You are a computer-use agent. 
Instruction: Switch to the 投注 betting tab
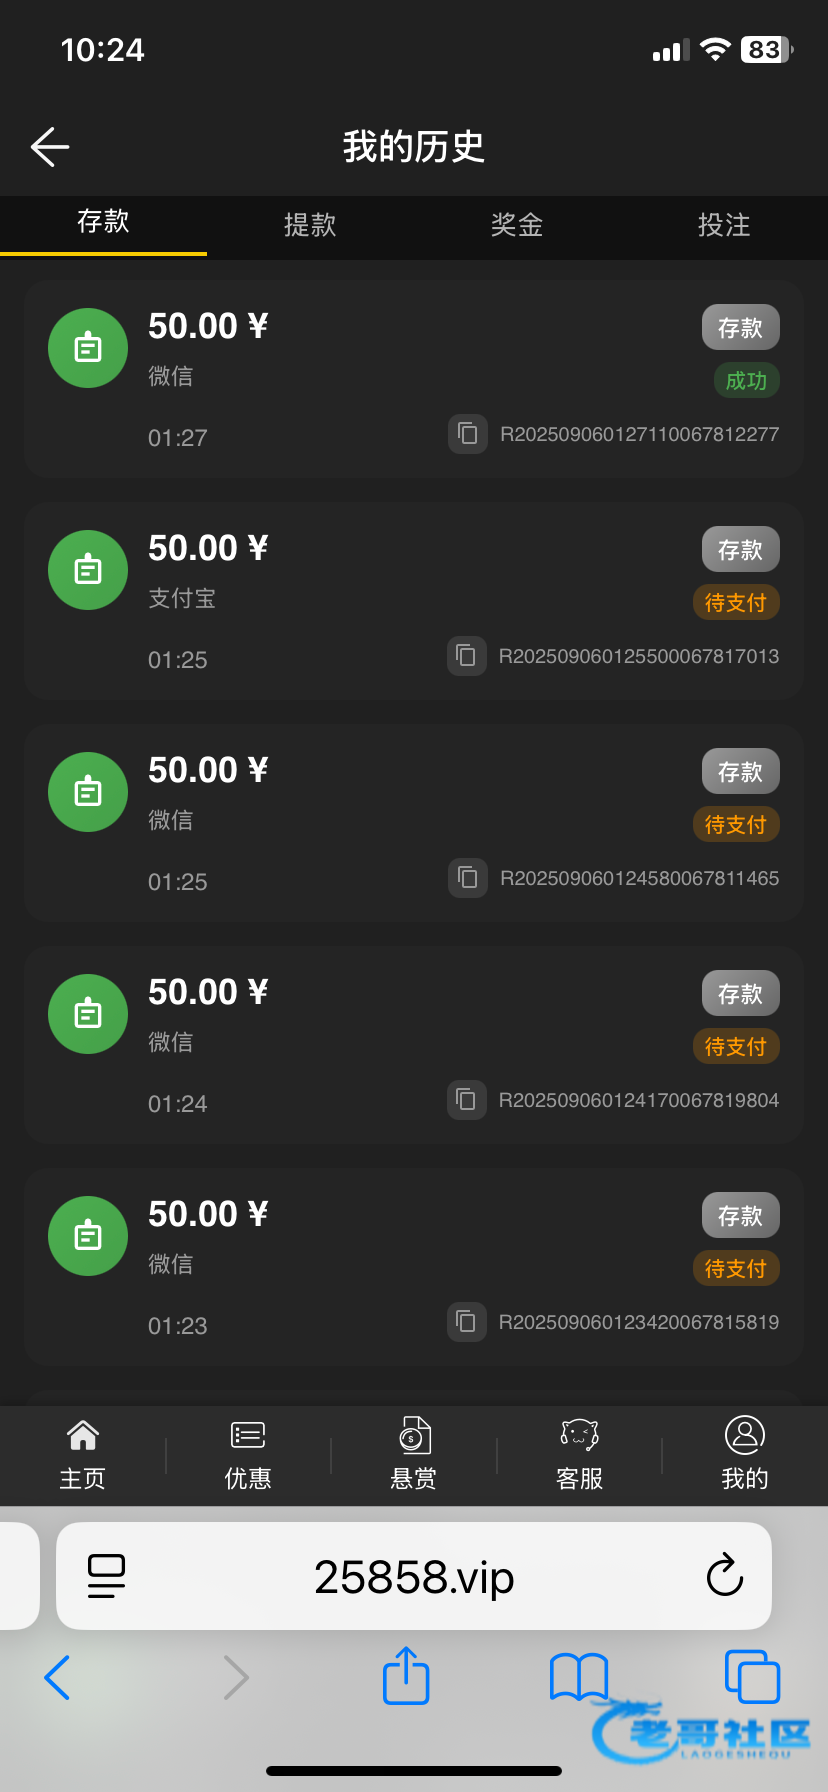coord(724,225)
